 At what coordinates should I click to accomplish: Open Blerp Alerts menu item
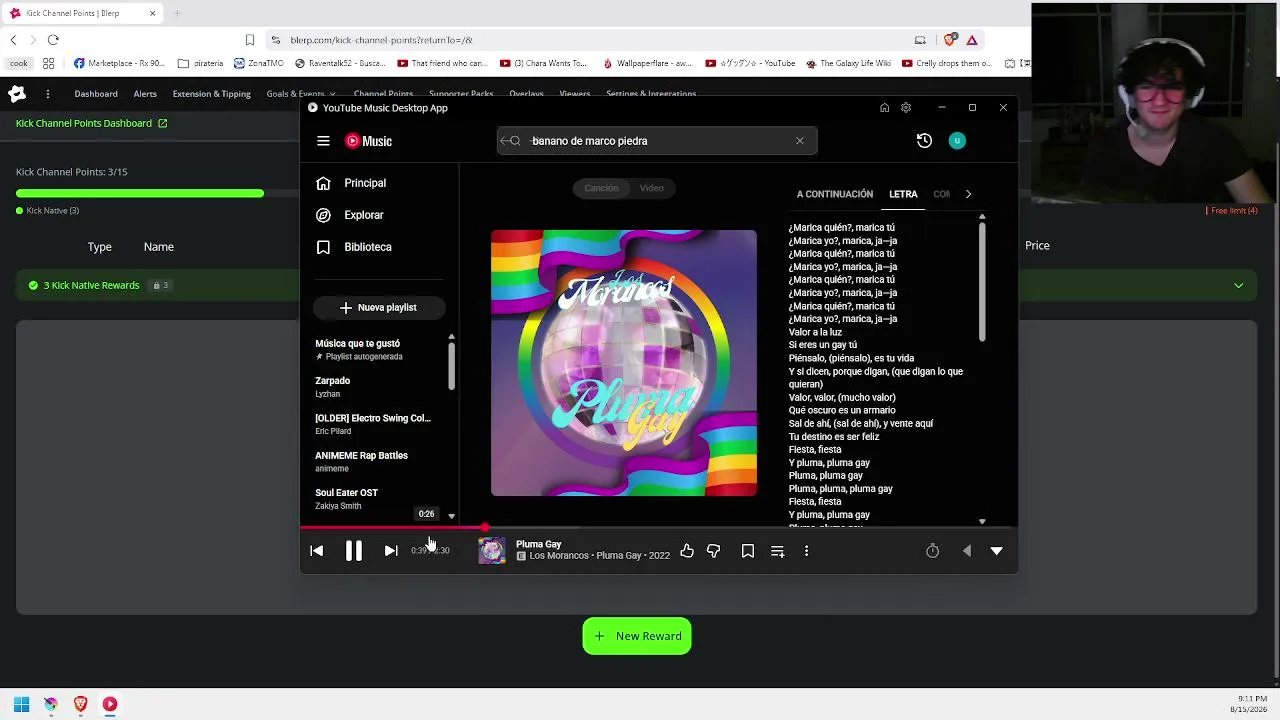pyautogui.click(x=145, y=94)
